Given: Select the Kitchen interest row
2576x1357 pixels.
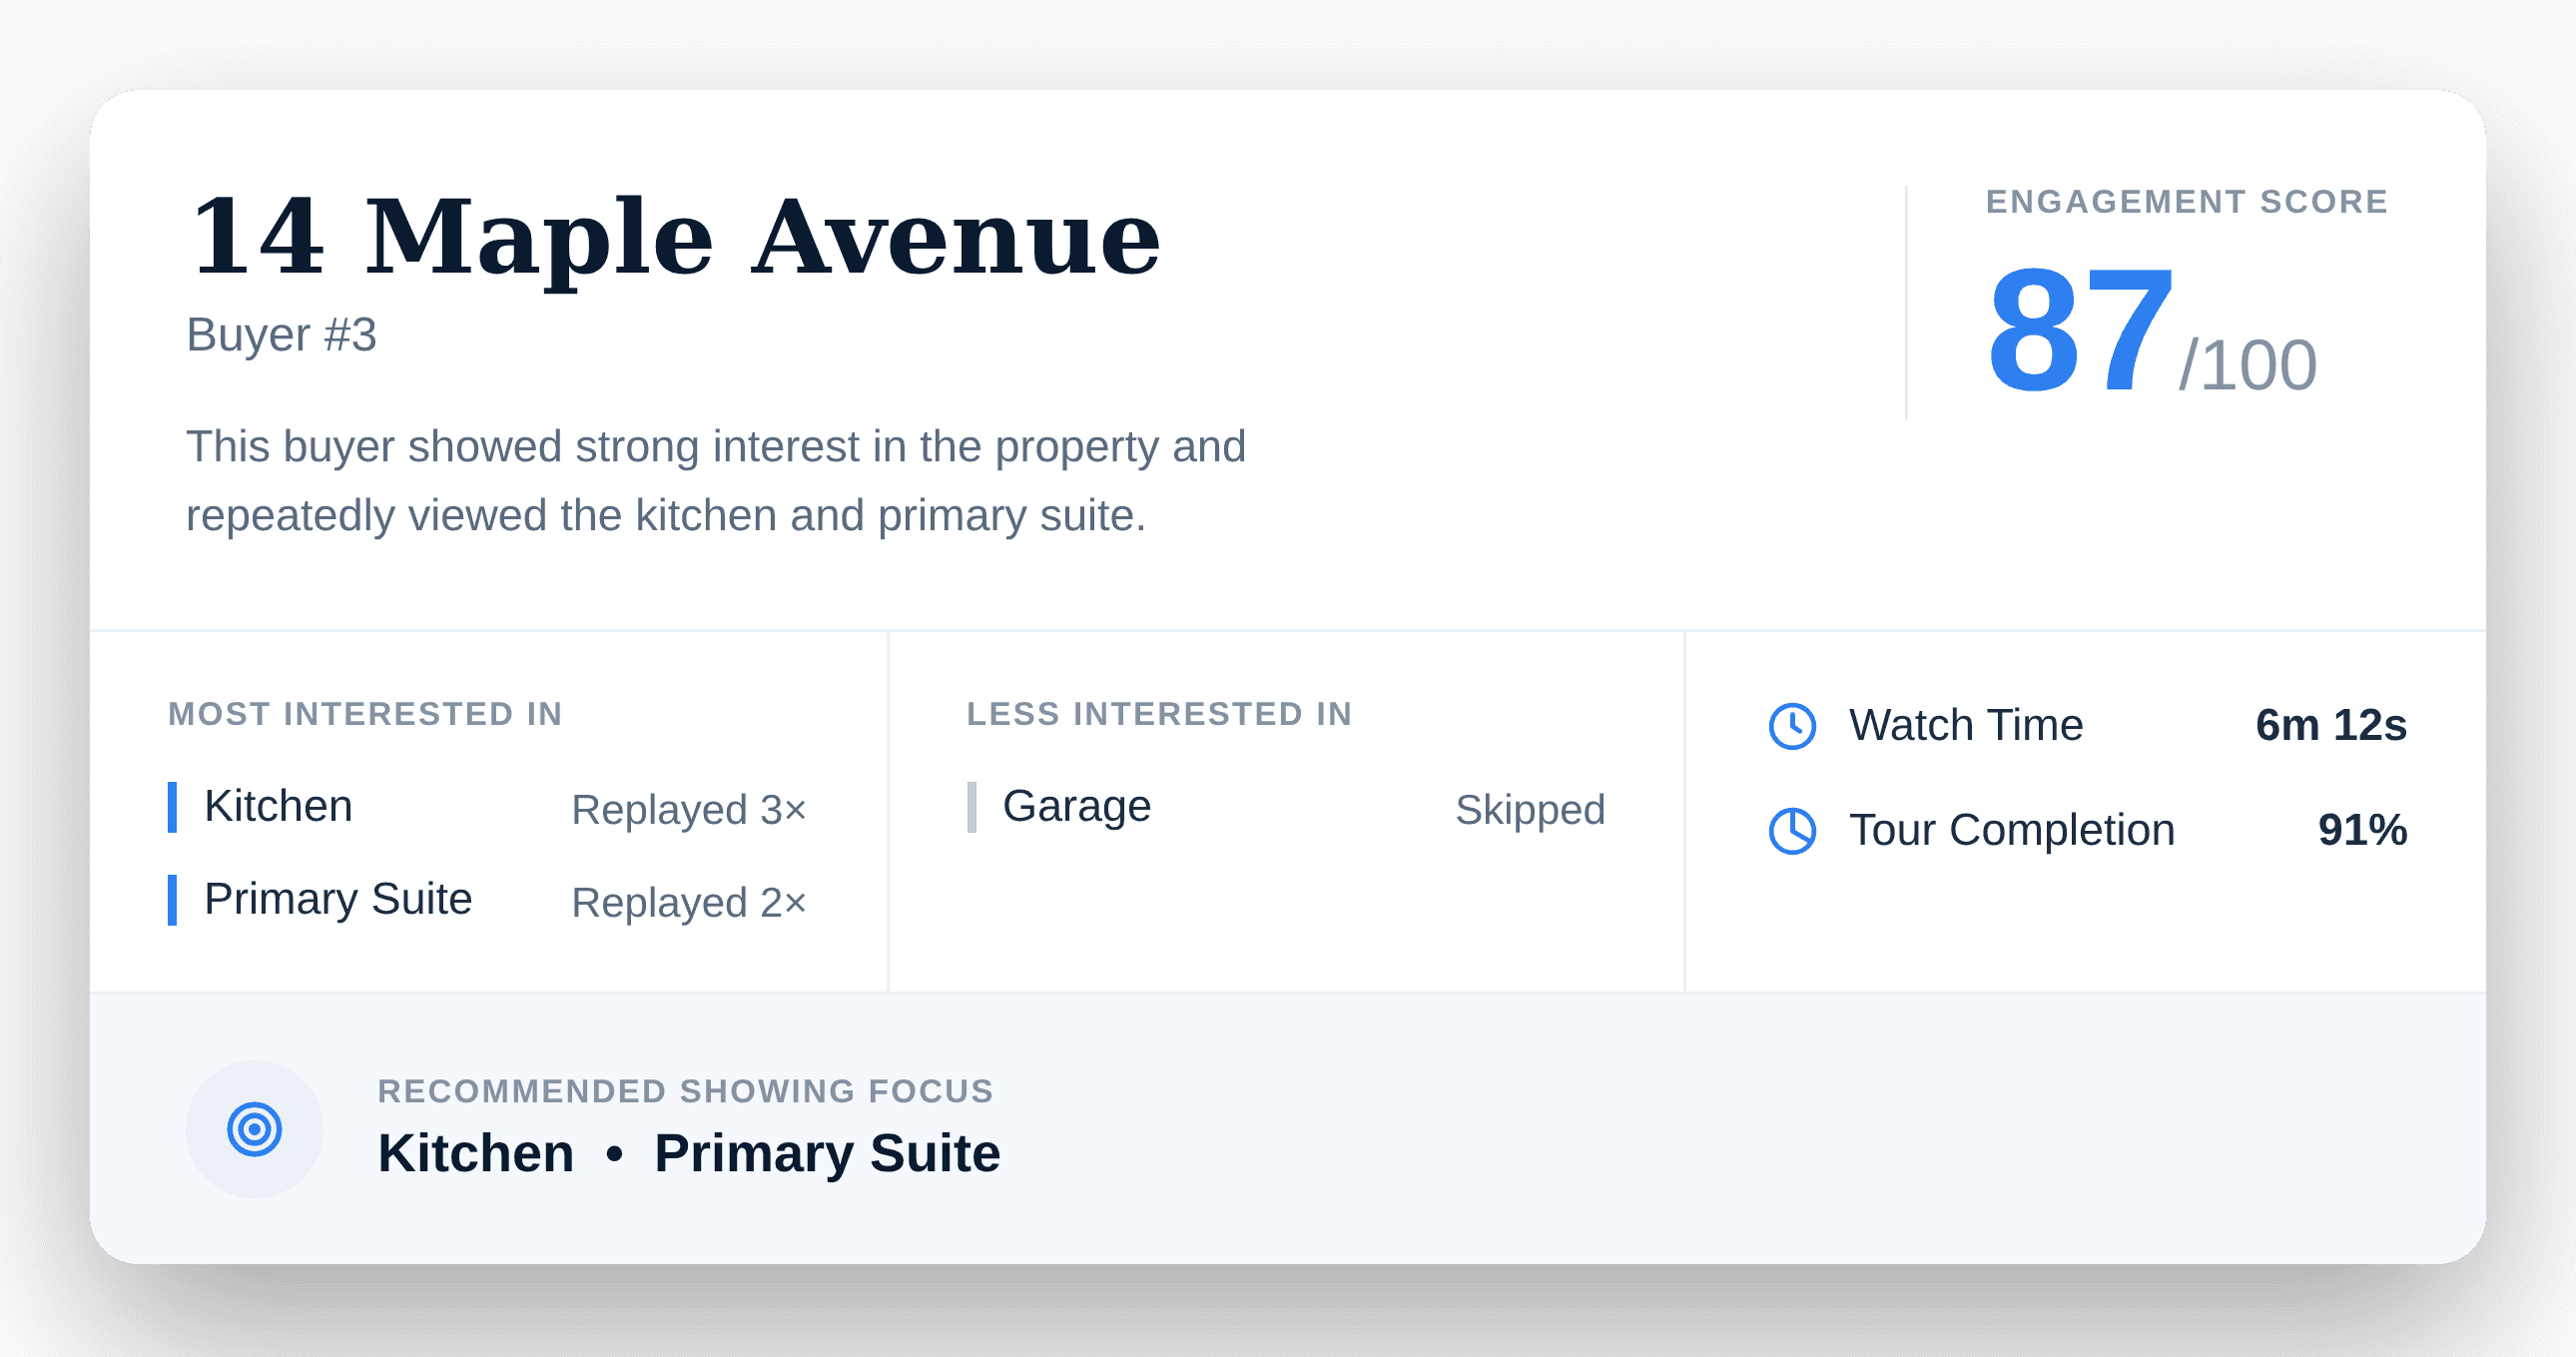Looking at the screenshot, I should 487,807.
